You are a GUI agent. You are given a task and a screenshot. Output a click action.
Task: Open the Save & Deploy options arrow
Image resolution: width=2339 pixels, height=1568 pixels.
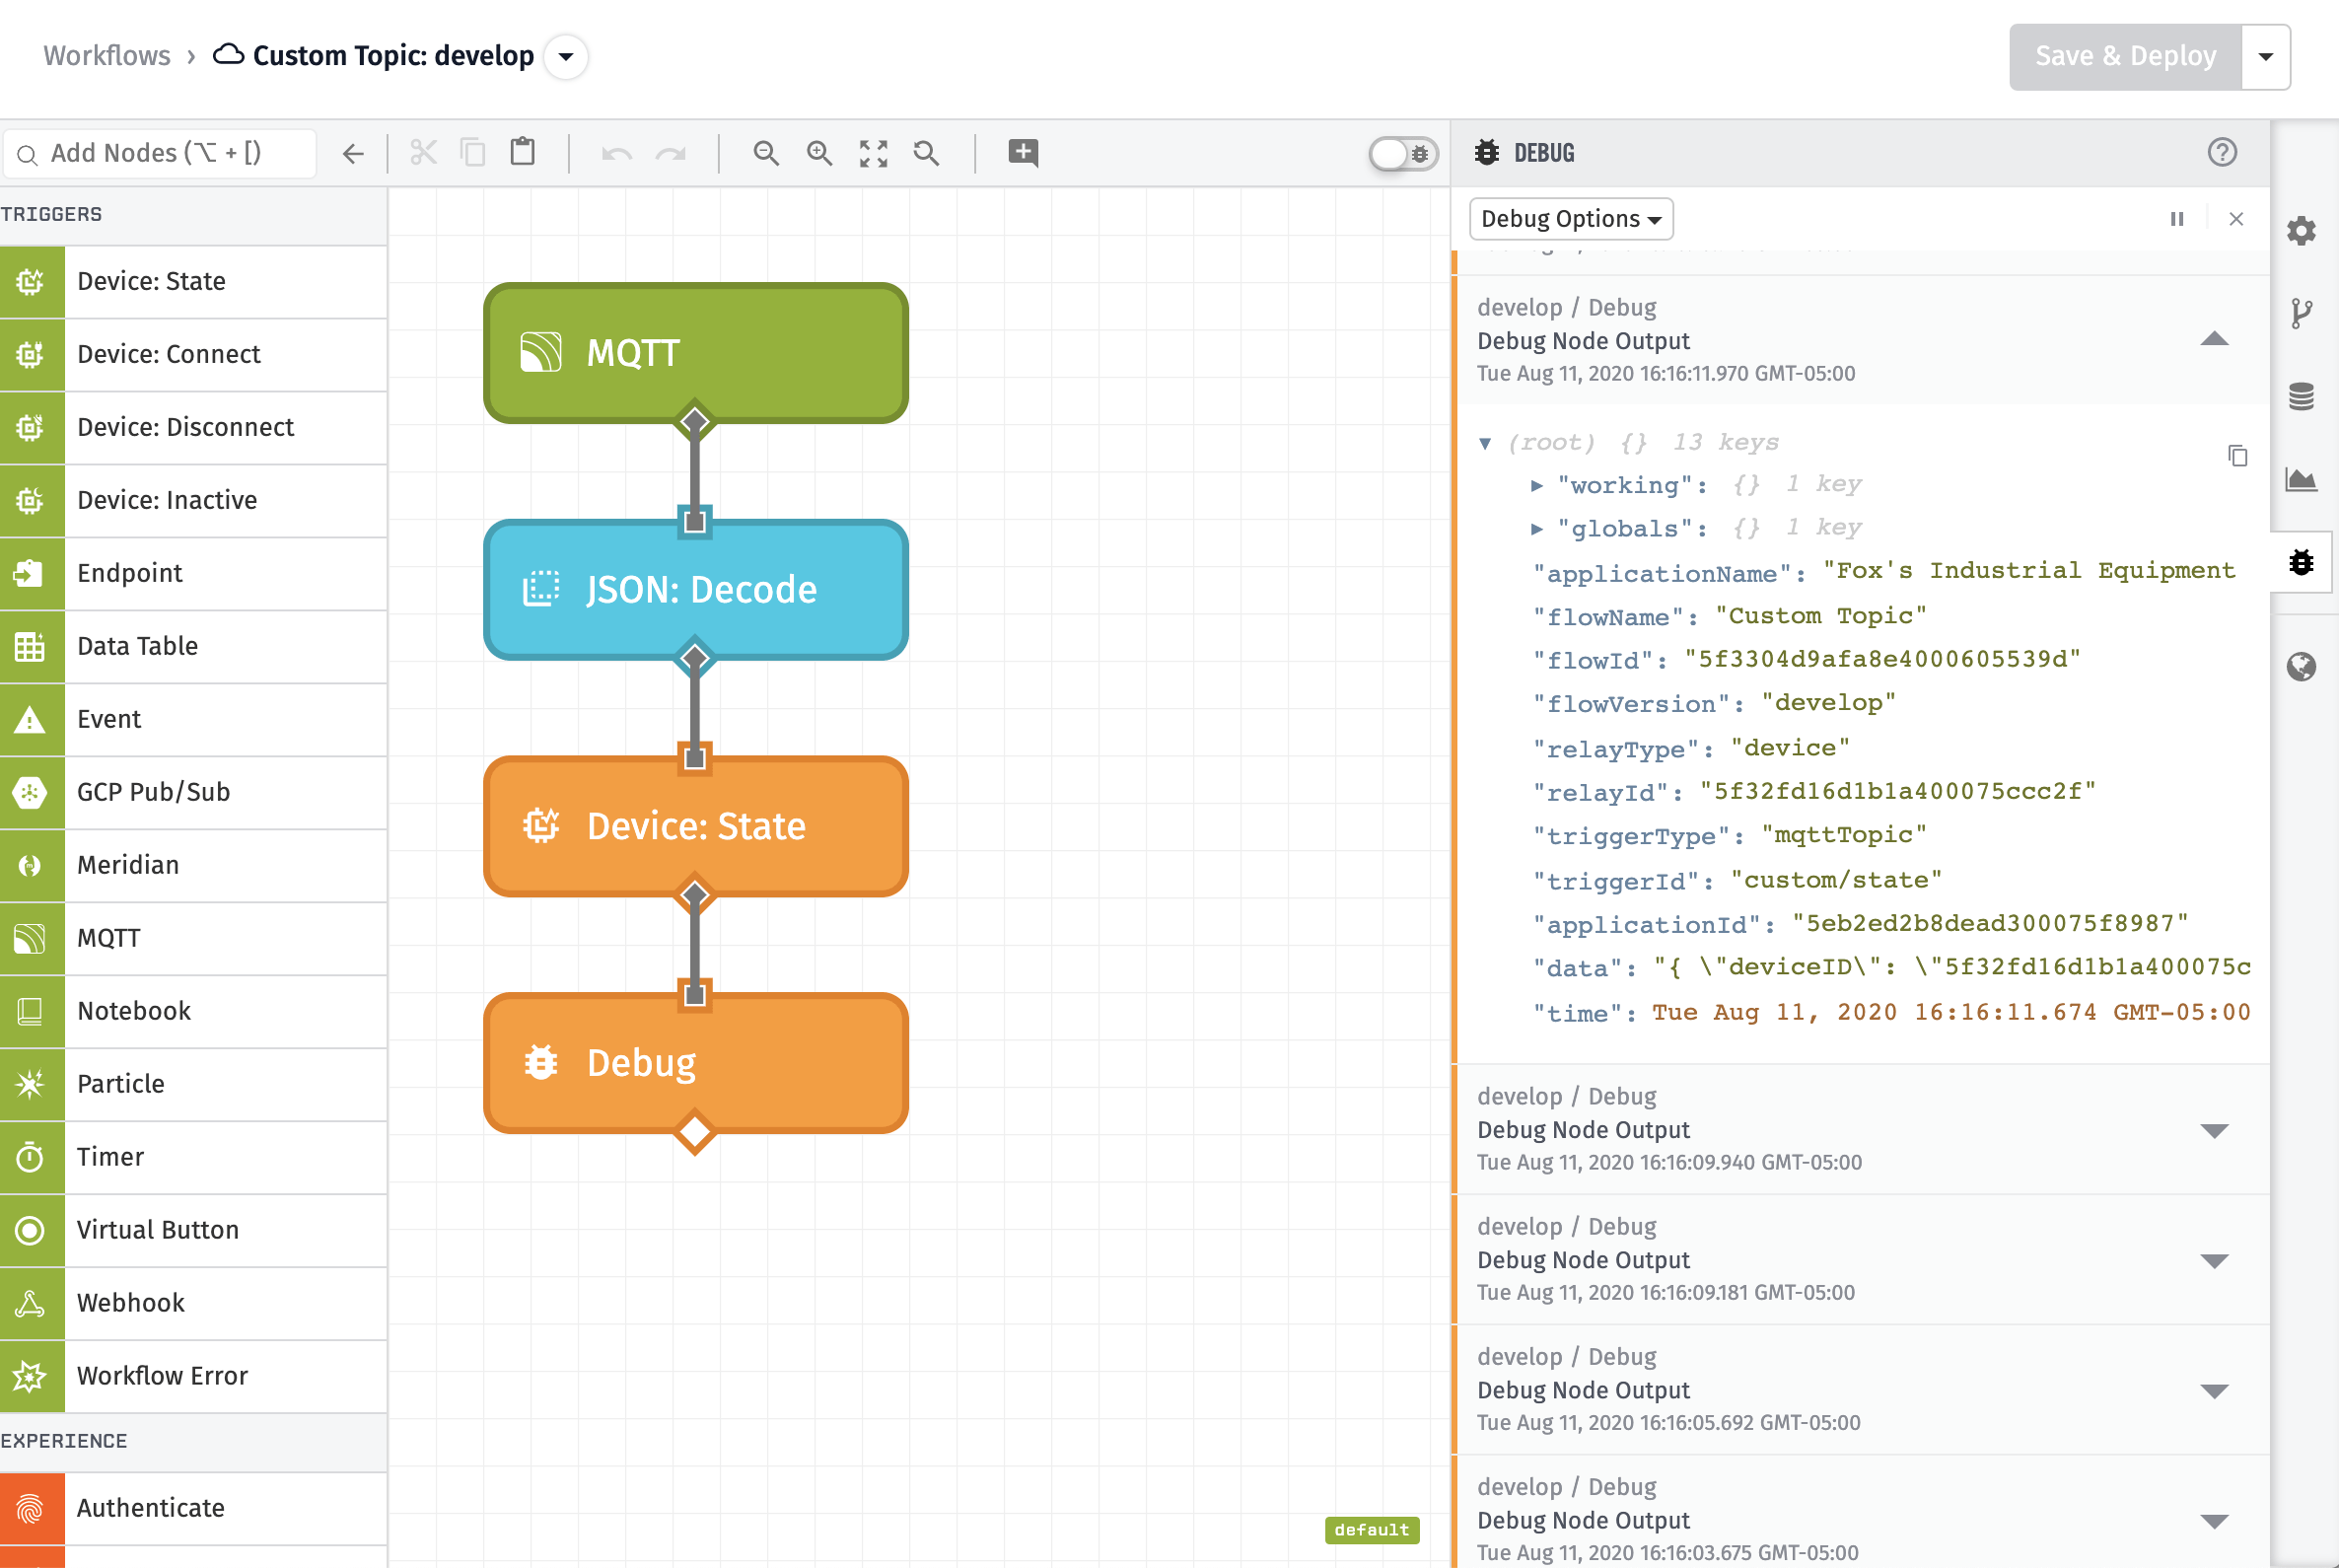[2266, 57]
